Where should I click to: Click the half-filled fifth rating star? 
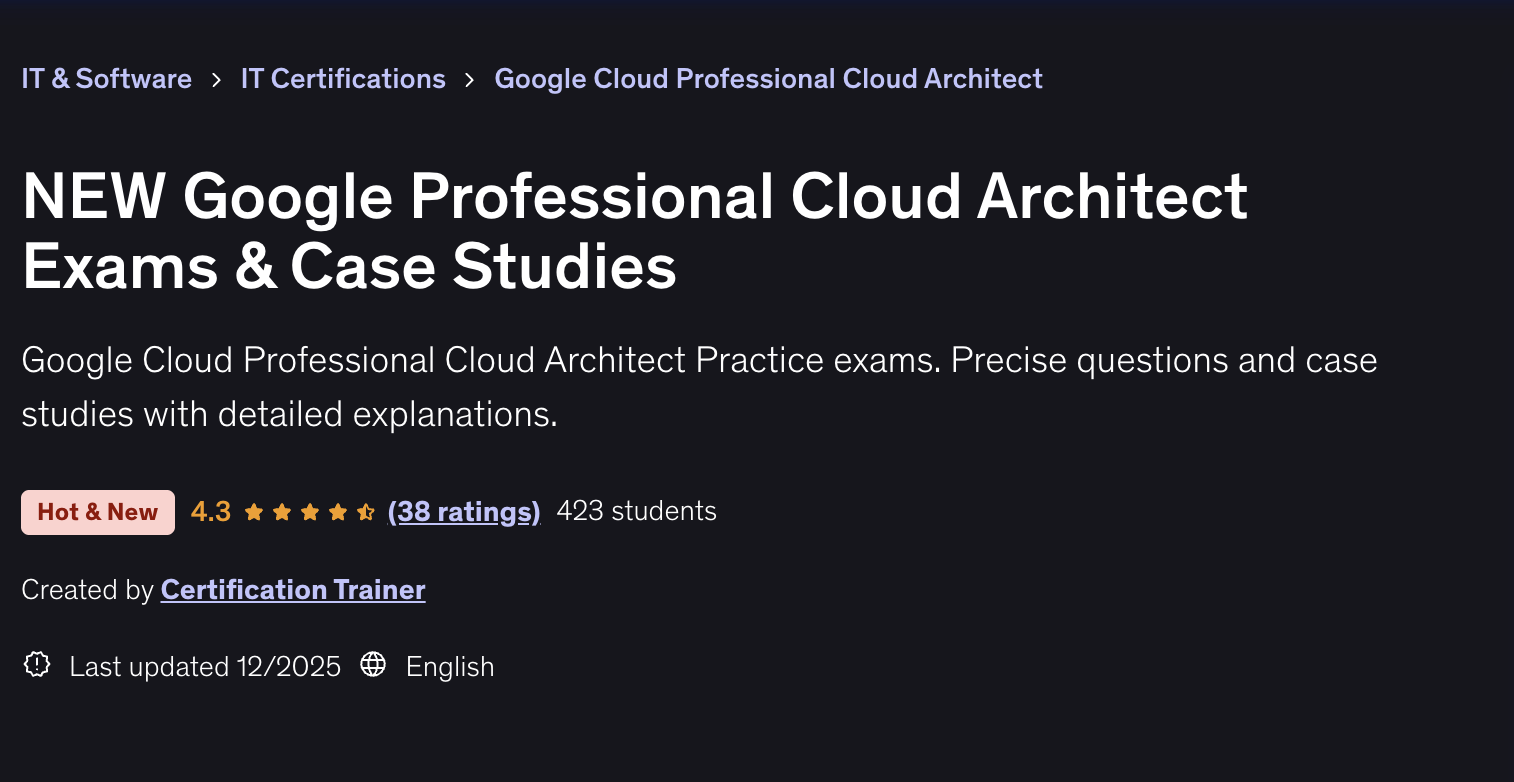click(x=363, y=511)
